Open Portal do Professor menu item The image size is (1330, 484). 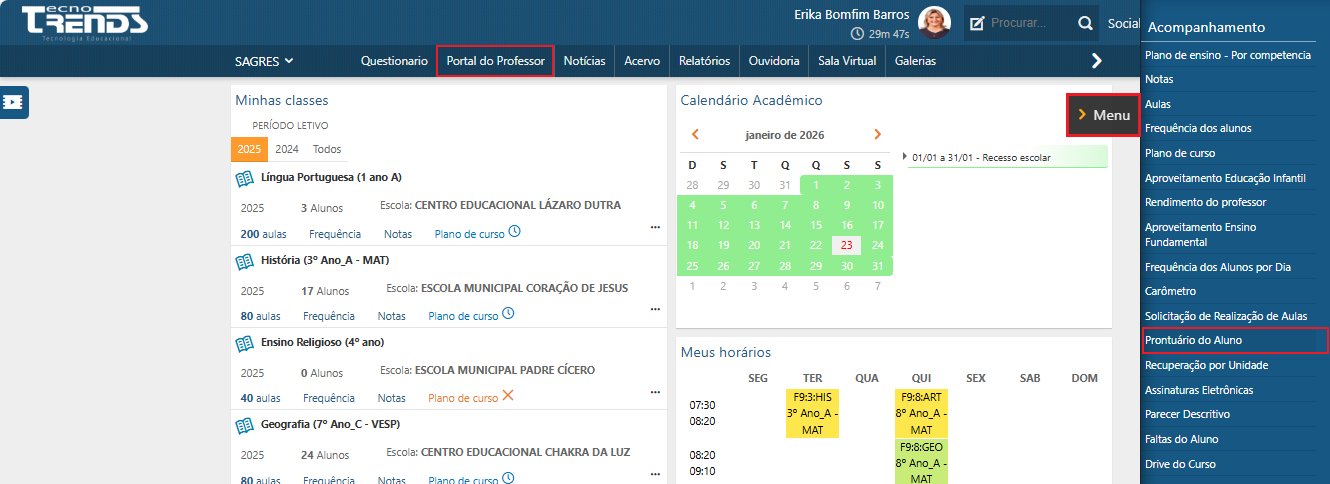click(495, 61)
